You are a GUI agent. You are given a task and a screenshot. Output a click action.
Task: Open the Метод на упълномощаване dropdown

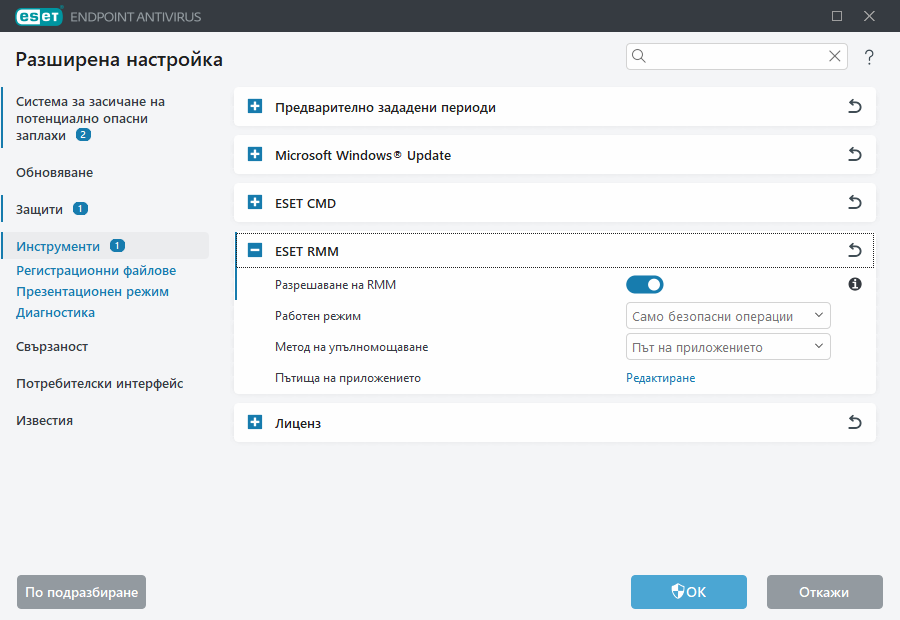tap(728, 346)
